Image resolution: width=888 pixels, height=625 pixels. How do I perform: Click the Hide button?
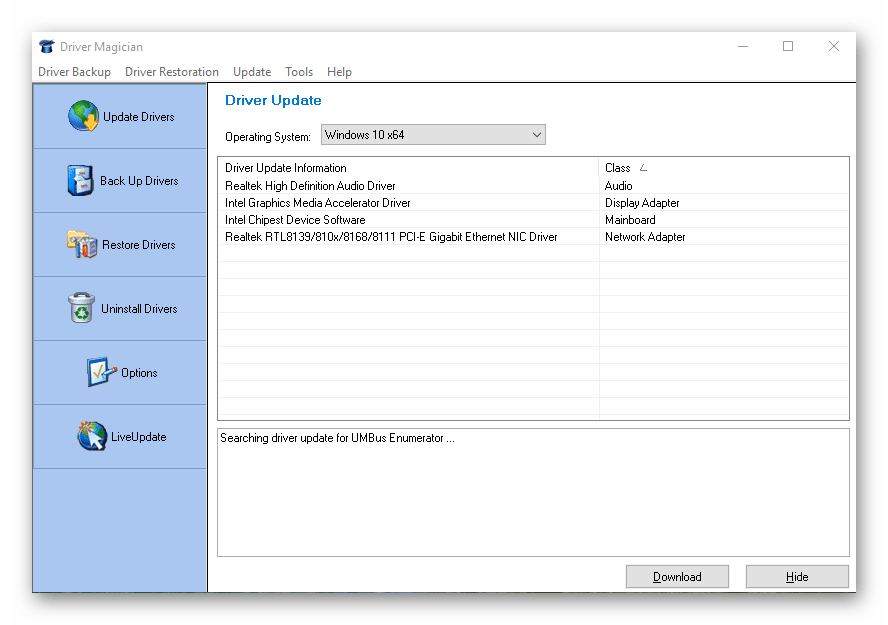[x=797, y=576]
